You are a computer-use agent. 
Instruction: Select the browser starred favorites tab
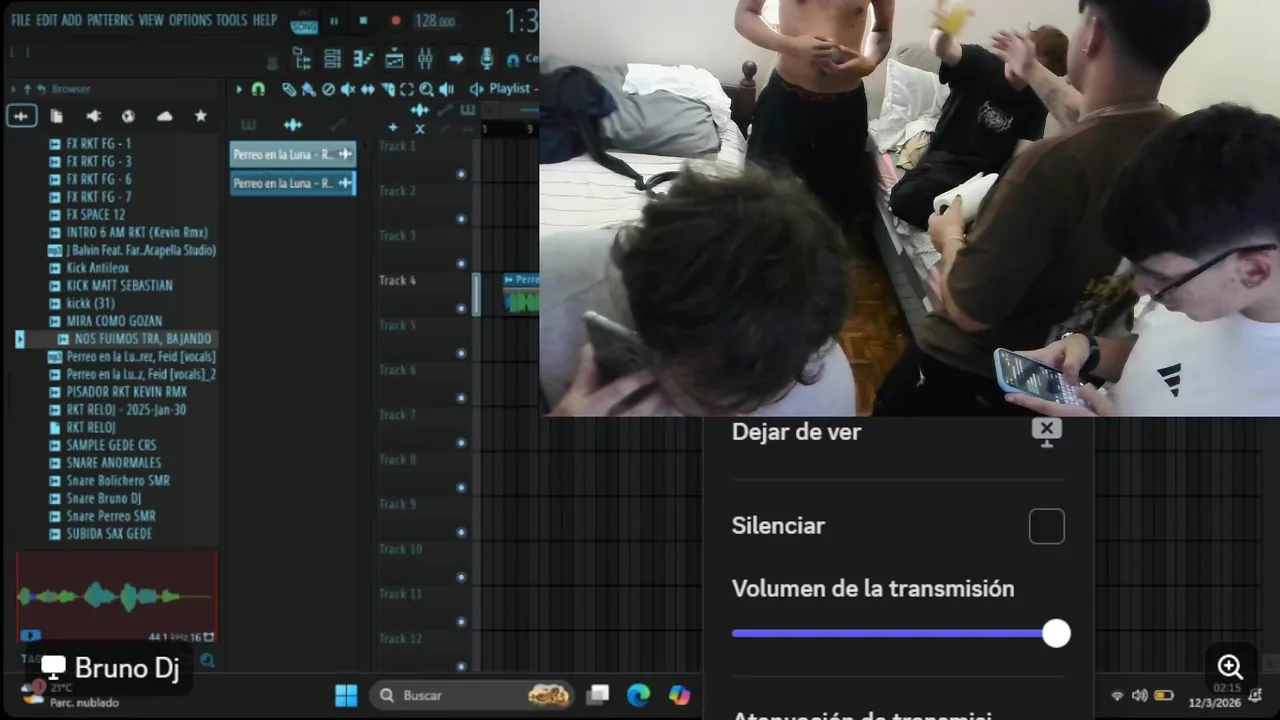pos(201,116)
